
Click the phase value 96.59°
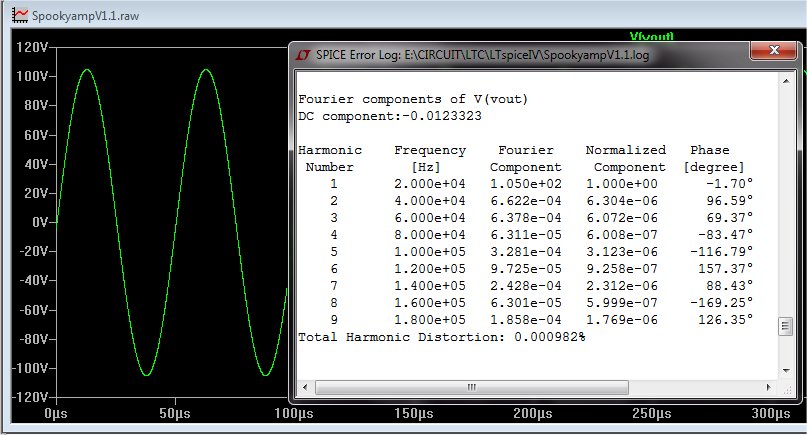[729, 201]
